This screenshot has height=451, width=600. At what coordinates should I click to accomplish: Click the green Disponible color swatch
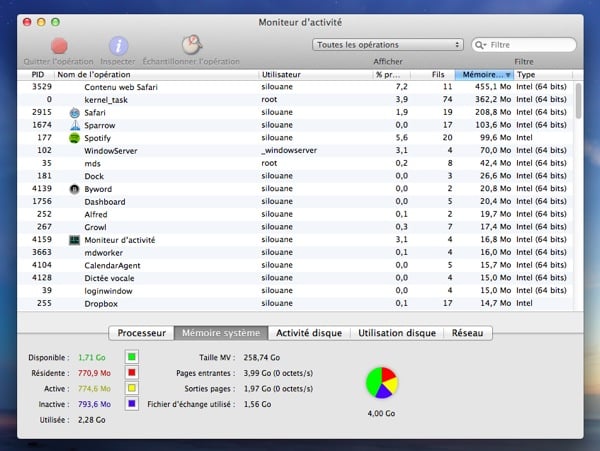click(x=132, y=357)
